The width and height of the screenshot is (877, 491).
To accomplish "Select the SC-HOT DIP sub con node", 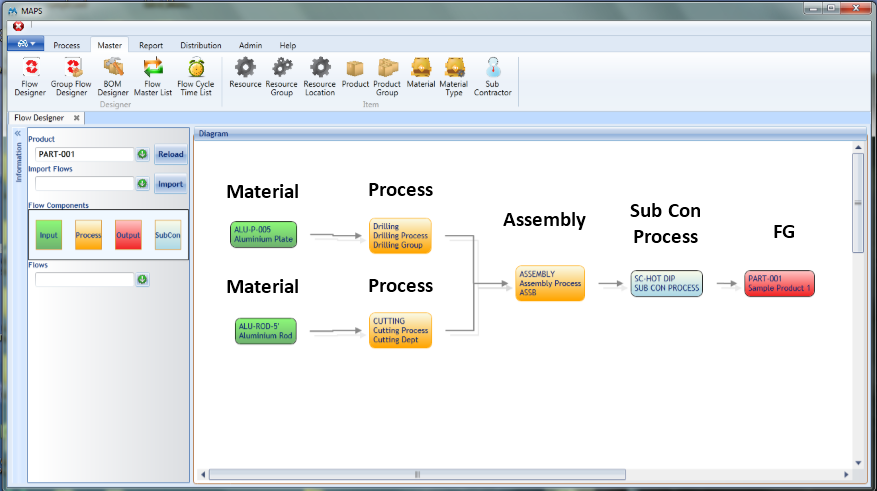I will (667, 284).
